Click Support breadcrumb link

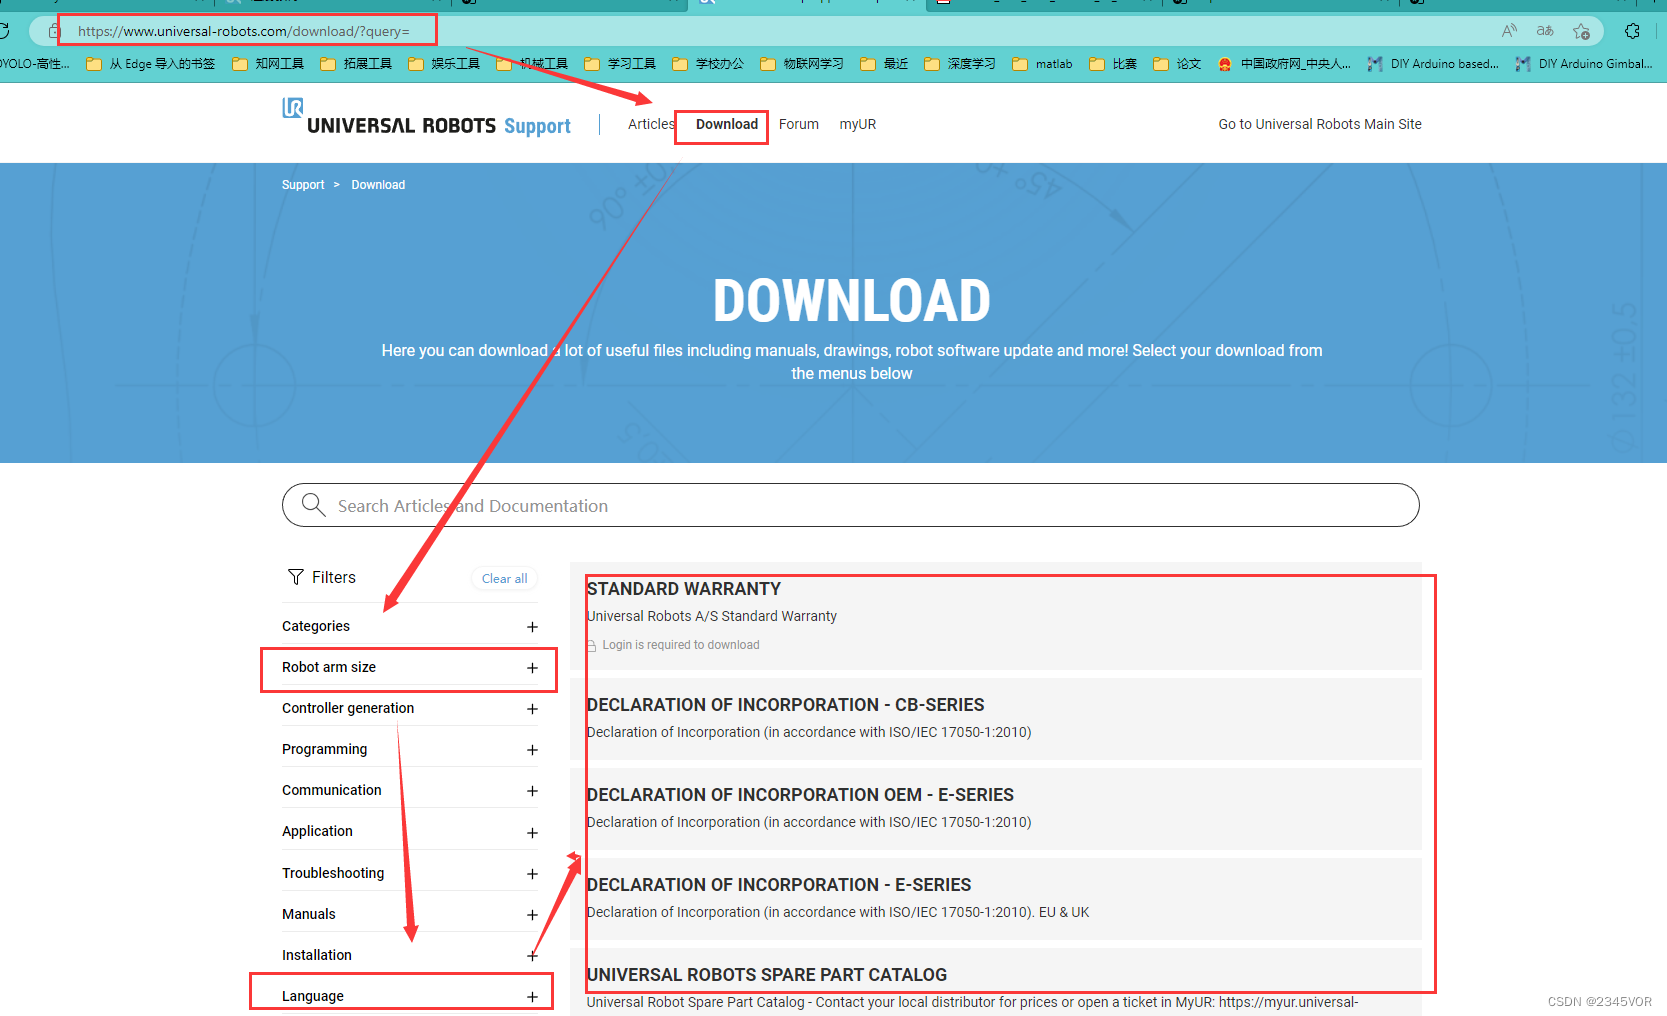[x=303, y=185]
